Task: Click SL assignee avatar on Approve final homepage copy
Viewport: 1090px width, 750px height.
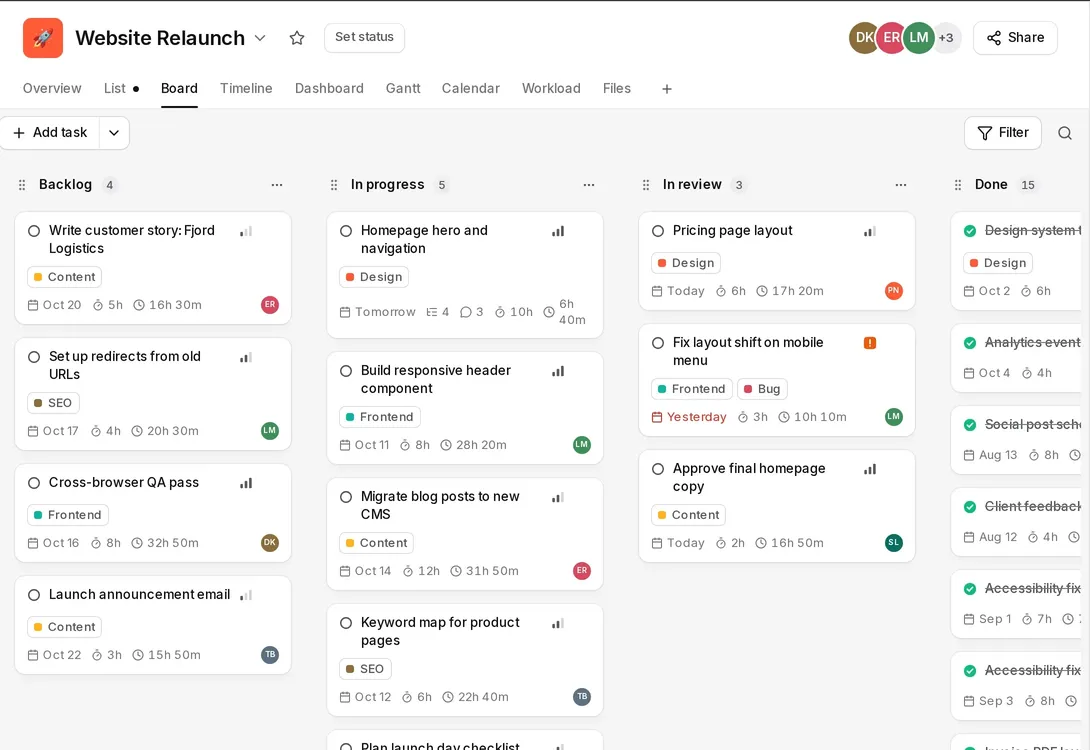Action: click(x=894, y=543)
